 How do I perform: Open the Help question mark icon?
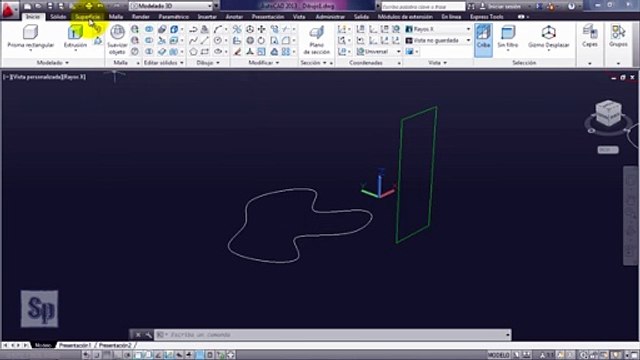(x=571, y=6)
